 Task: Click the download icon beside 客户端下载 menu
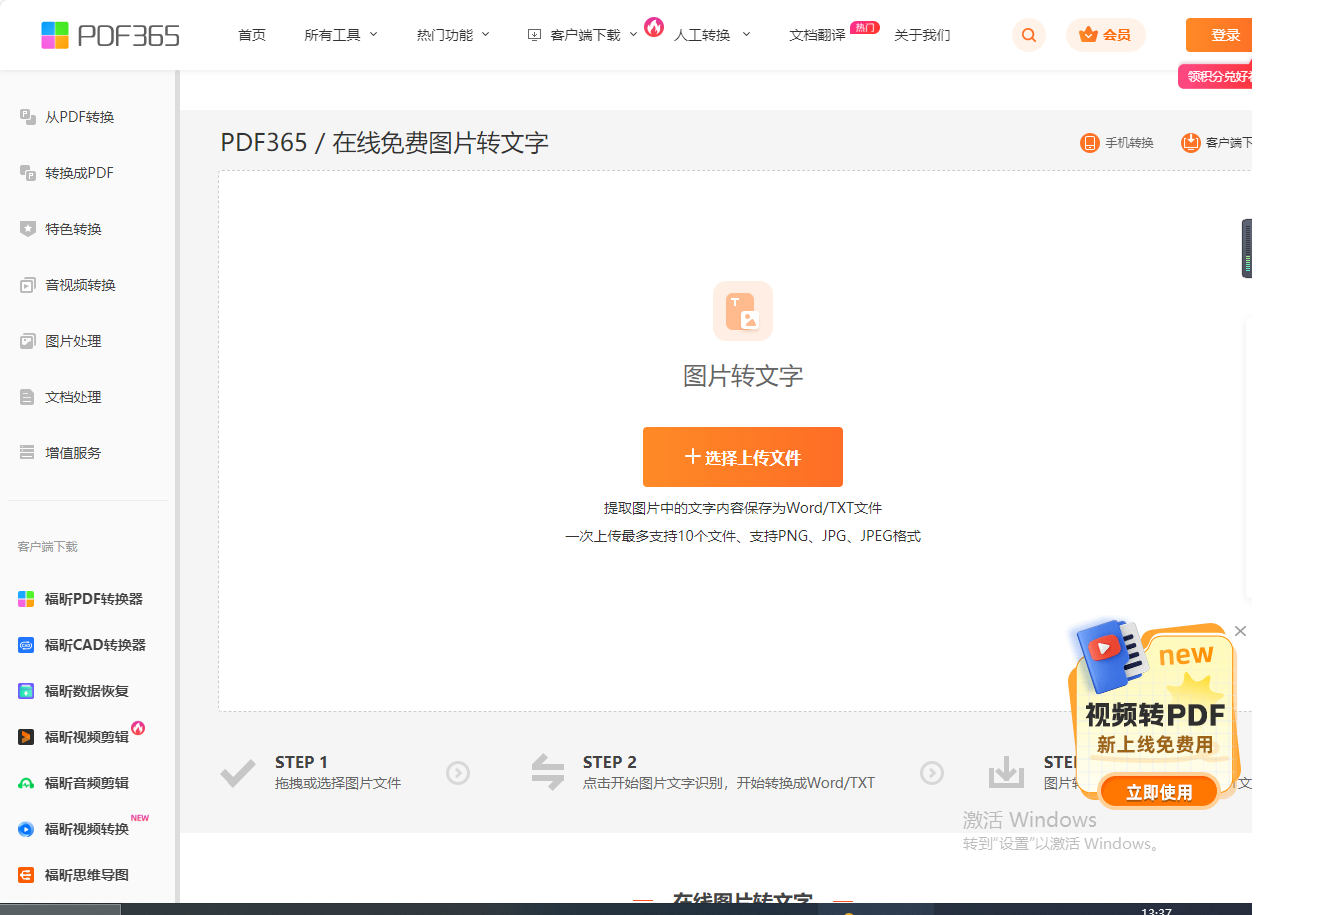(534, 35)
